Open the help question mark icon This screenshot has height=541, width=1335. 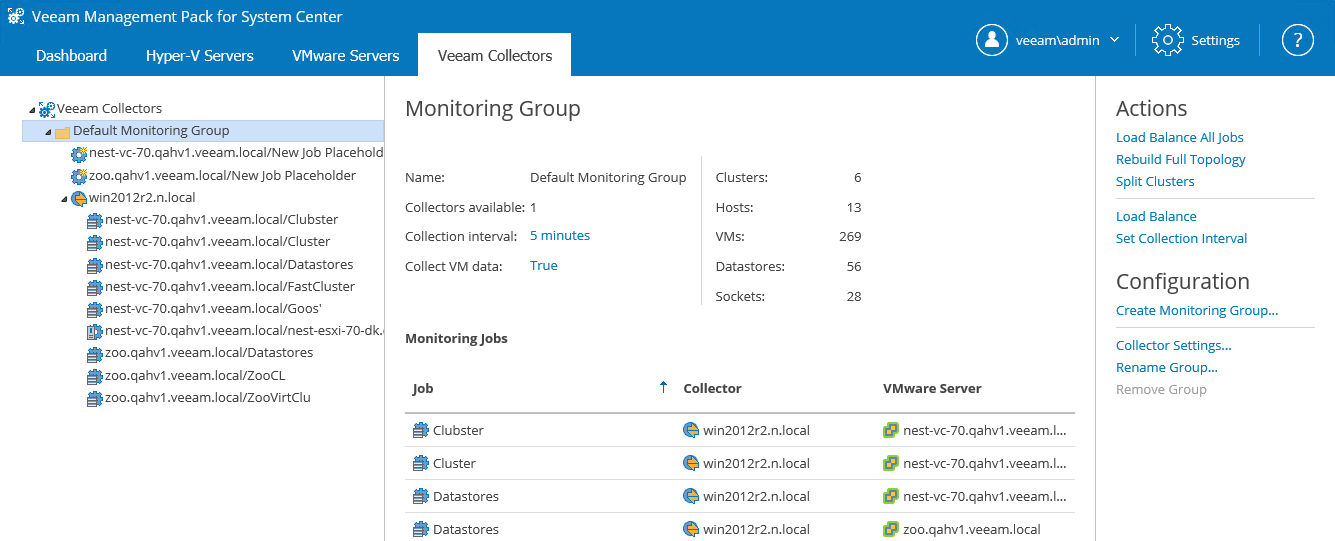pyautogui.click(x=1298, y=40)
